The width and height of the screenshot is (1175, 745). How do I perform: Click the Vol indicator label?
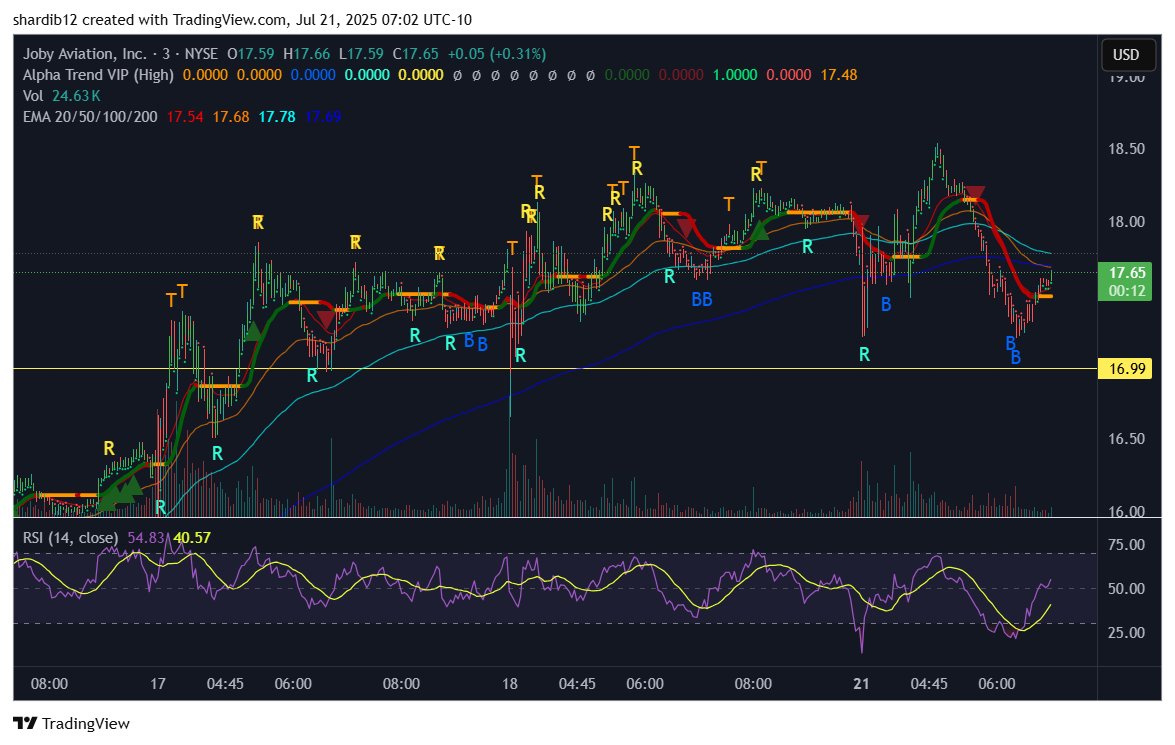(33, 96)
